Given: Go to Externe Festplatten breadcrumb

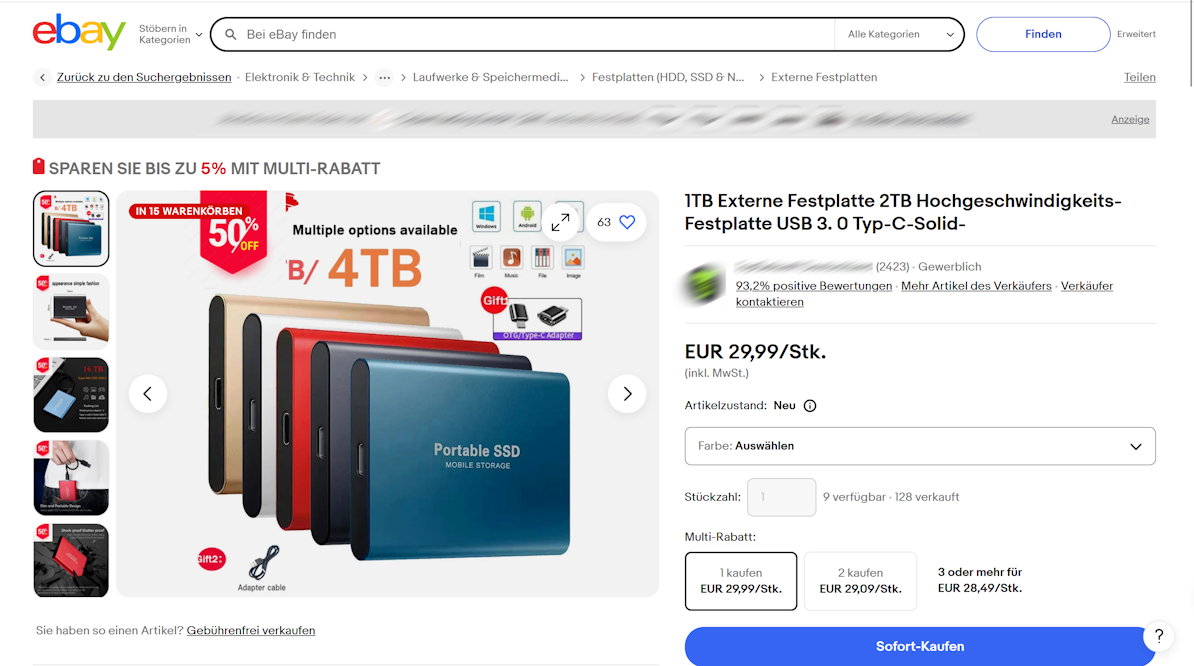Looking at the screenshot, I should (x=824, y=77).
